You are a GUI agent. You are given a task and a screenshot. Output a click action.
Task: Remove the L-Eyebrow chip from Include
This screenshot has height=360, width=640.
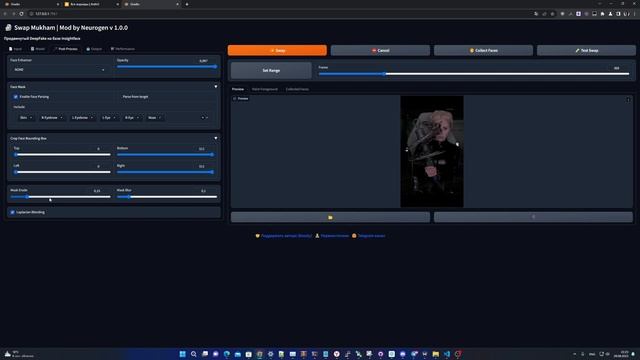pyautogui.click(x=91, y=118)
